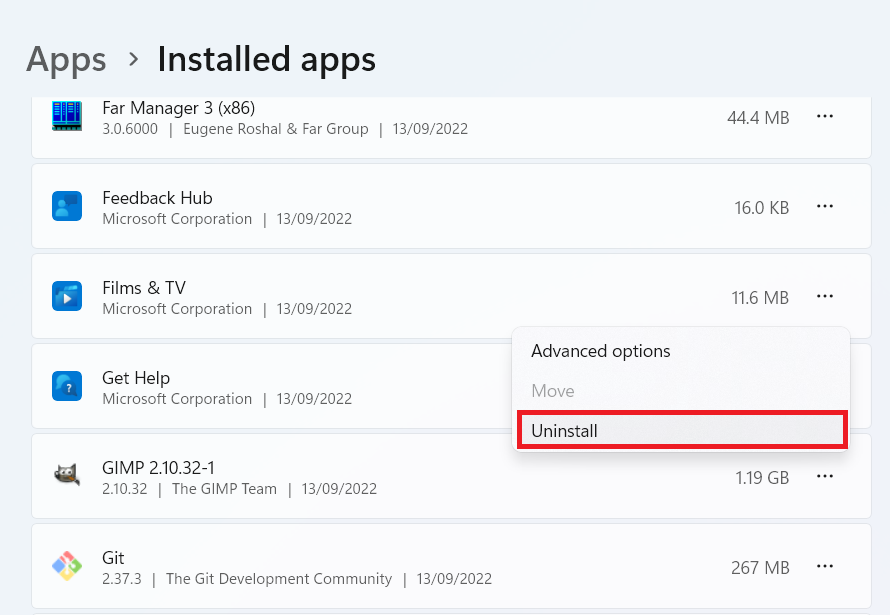Open Feedback Hub's more options menu
Image resolution: width=890 pixels, height=615 pixels.
click(824, 207)
